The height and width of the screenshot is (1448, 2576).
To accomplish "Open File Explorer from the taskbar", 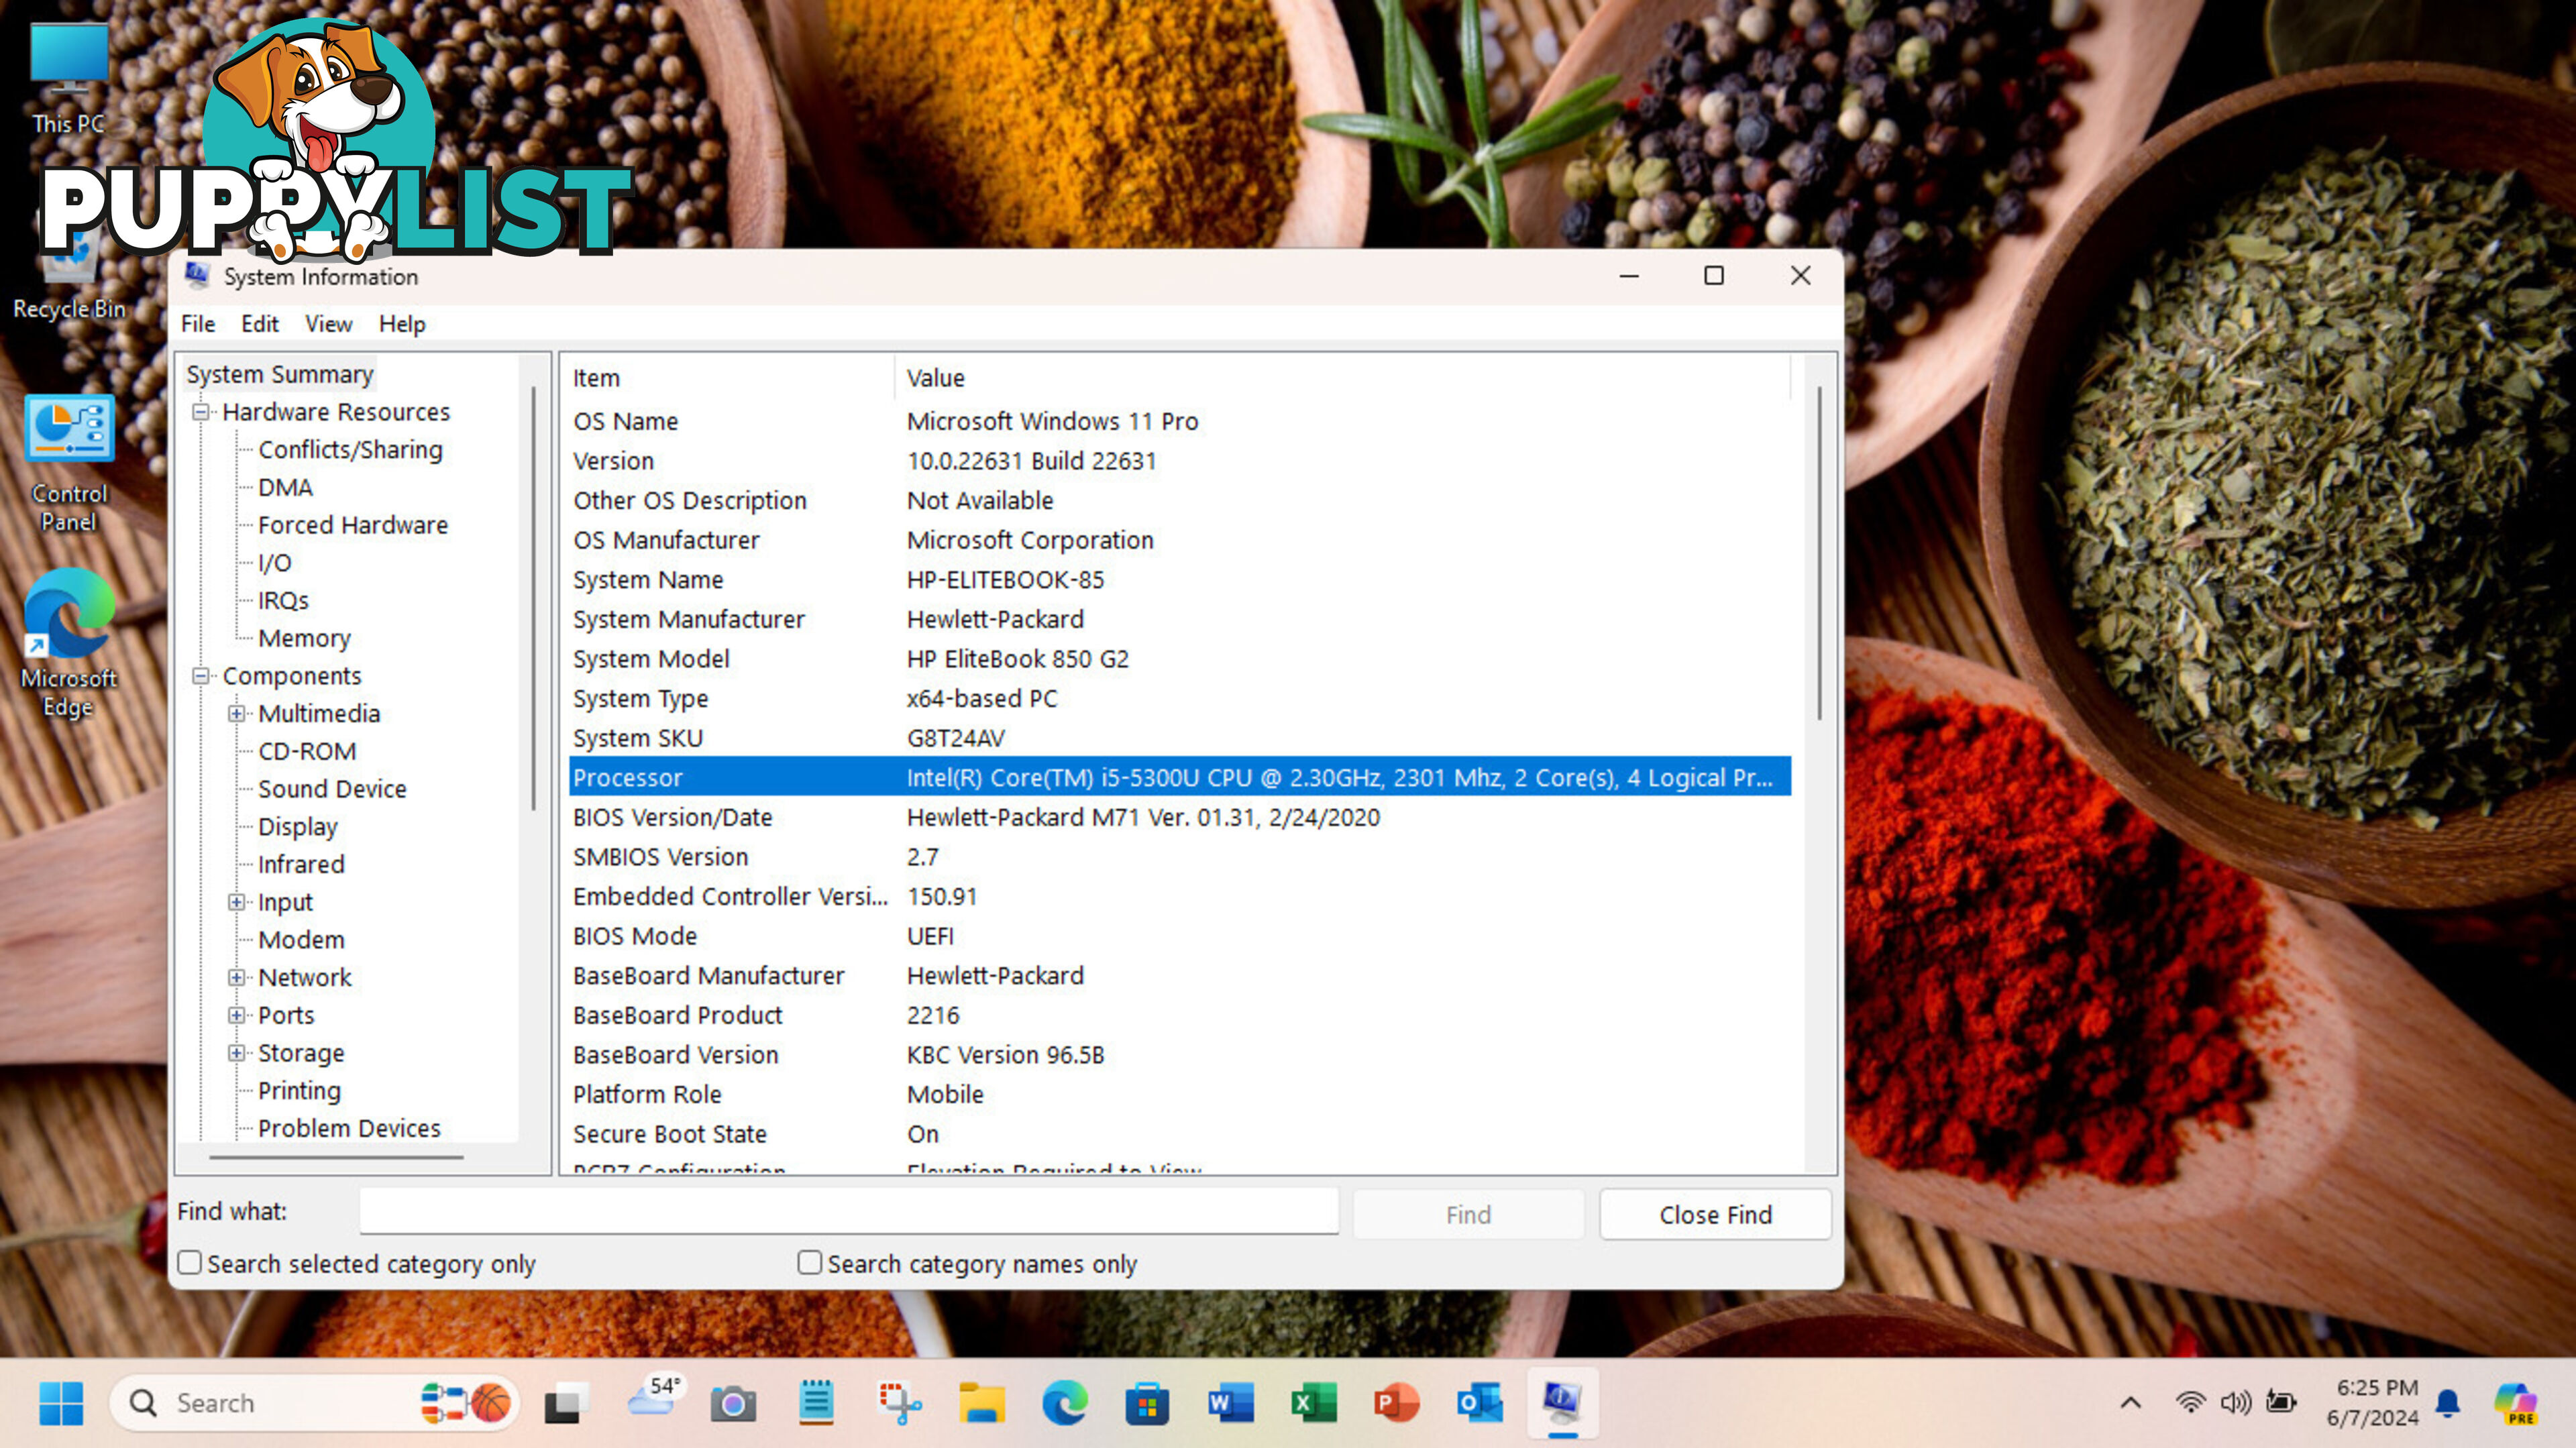I will point(982,1403).
